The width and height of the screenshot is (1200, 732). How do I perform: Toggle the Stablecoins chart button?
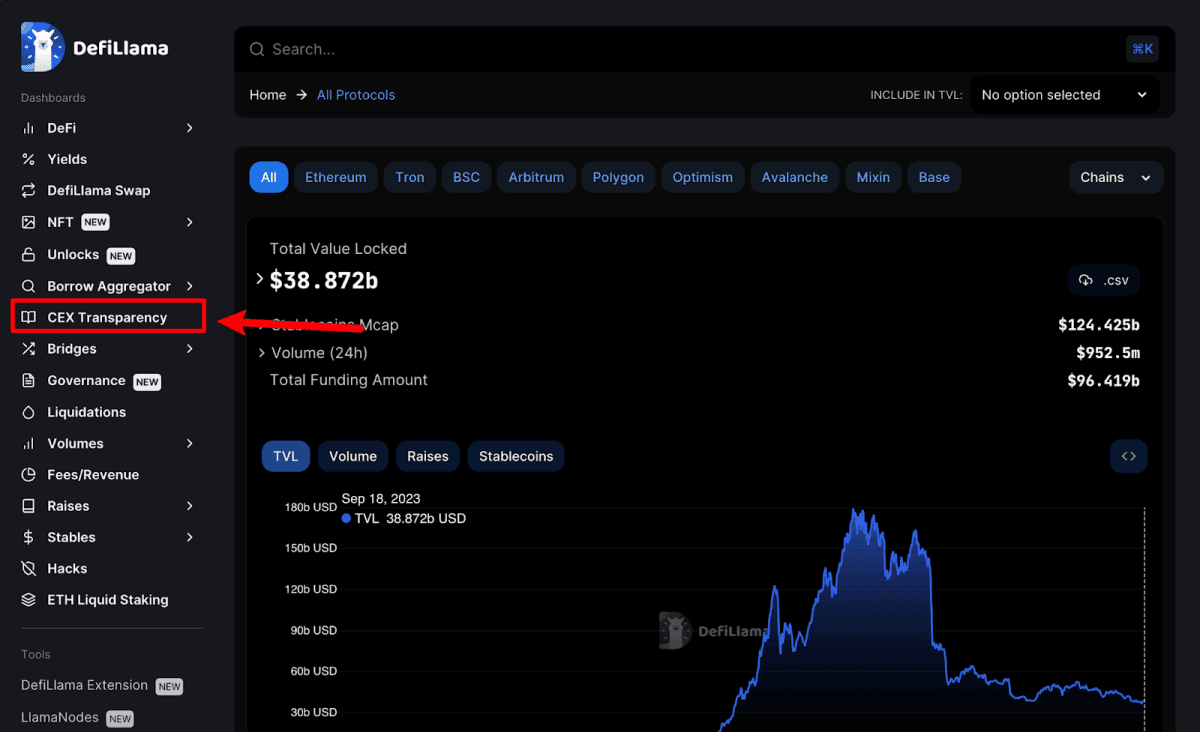pos(516,456)
